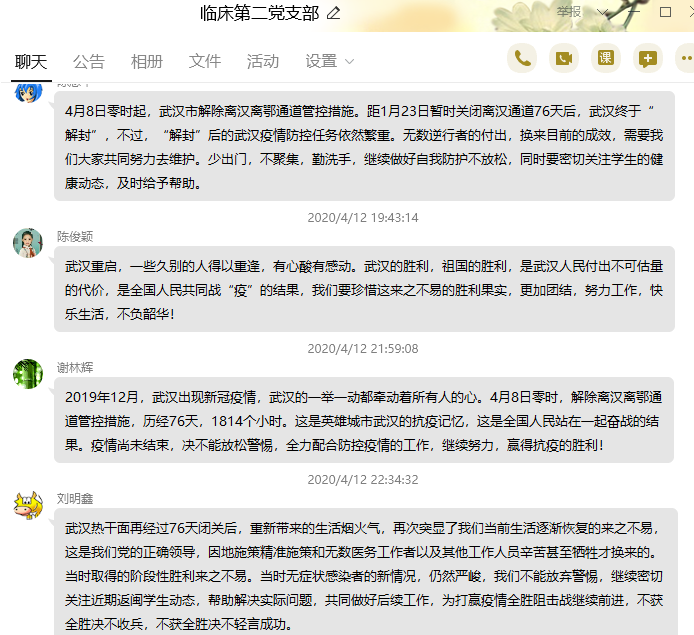Start a group voice call
The image size is (694, 635).
522,59
